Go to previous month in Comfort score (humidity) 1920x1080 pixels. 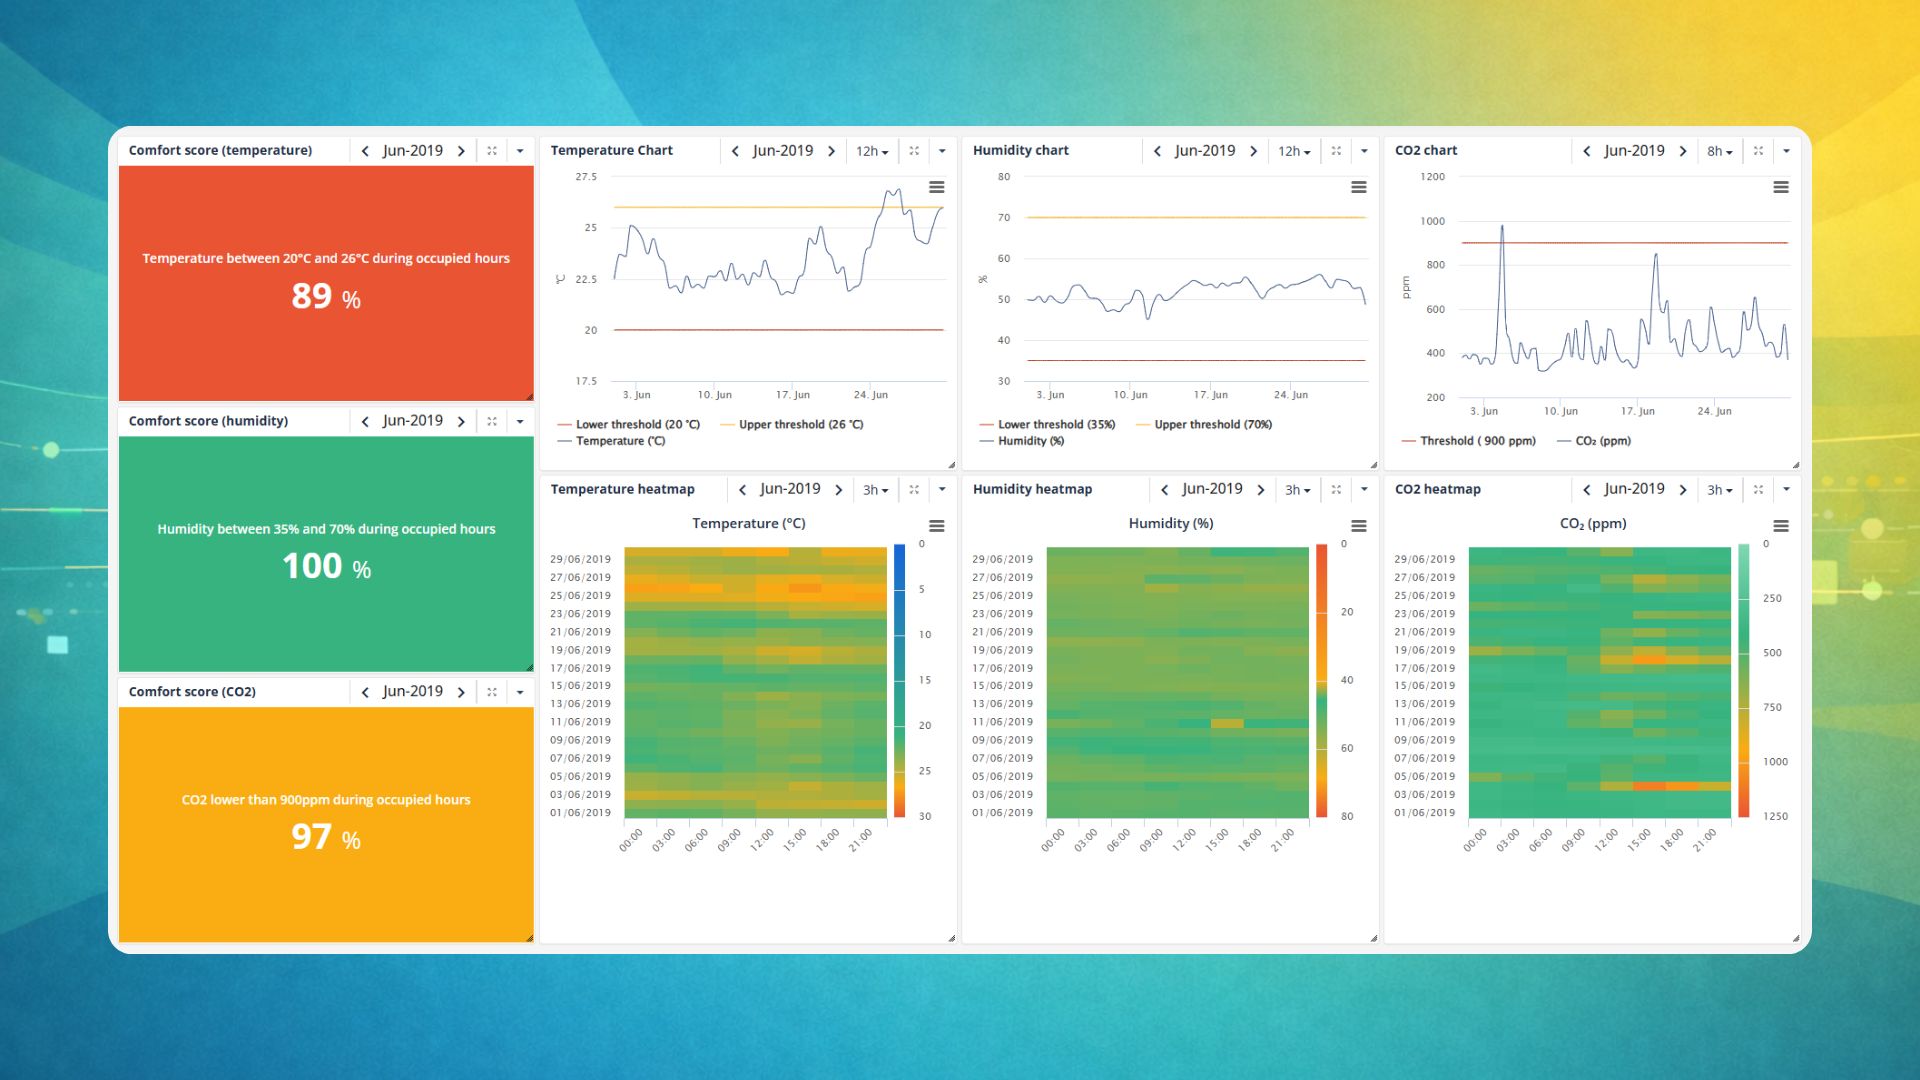click(365, 421)
